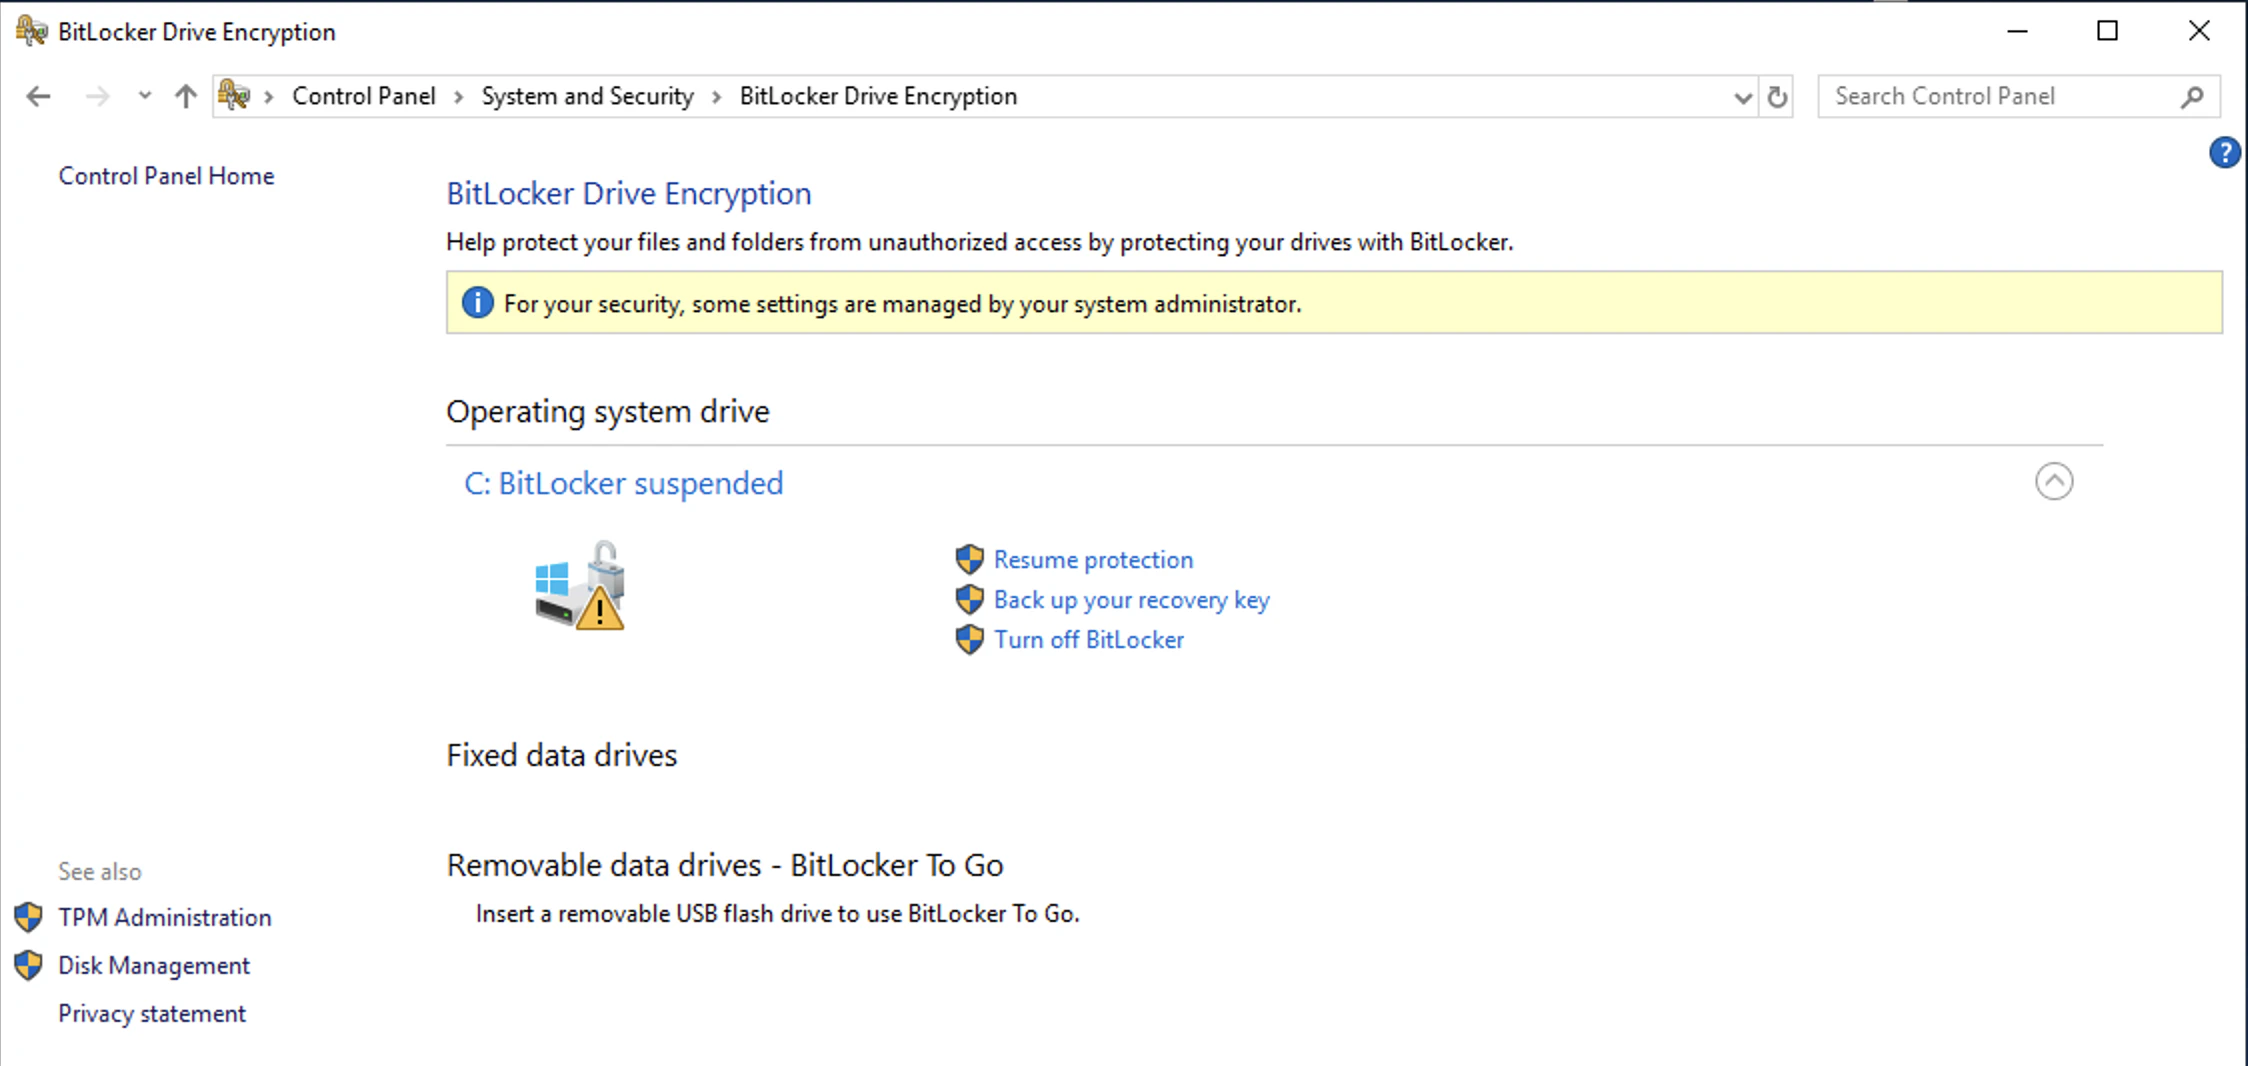This screenshot has width=2248, height=1066.
Task: Open the address bar history dropdown
Action: pyautogui.click(x=1742, y=97)
